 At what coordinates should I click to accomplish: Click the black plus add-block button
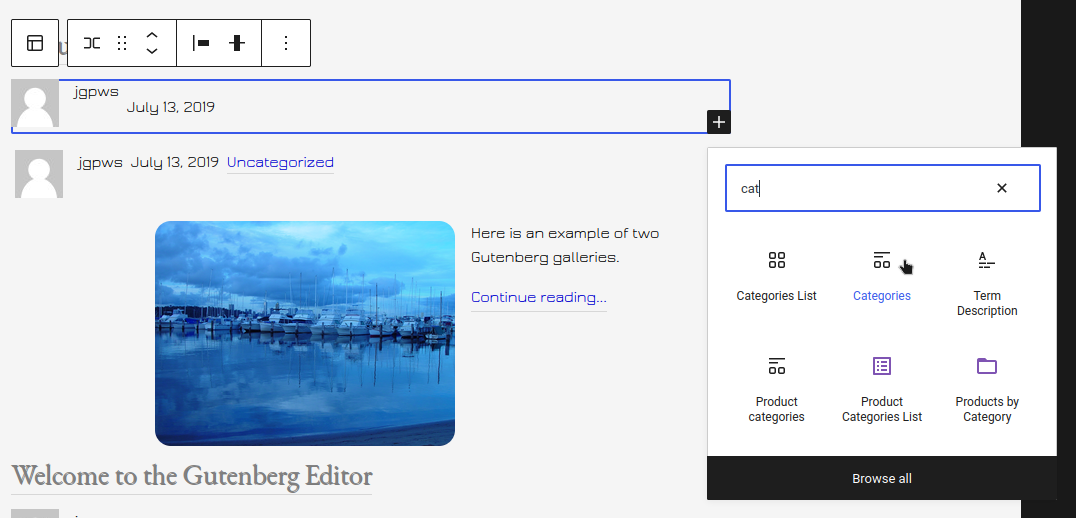pyautogui.click(x=718, y=122)
